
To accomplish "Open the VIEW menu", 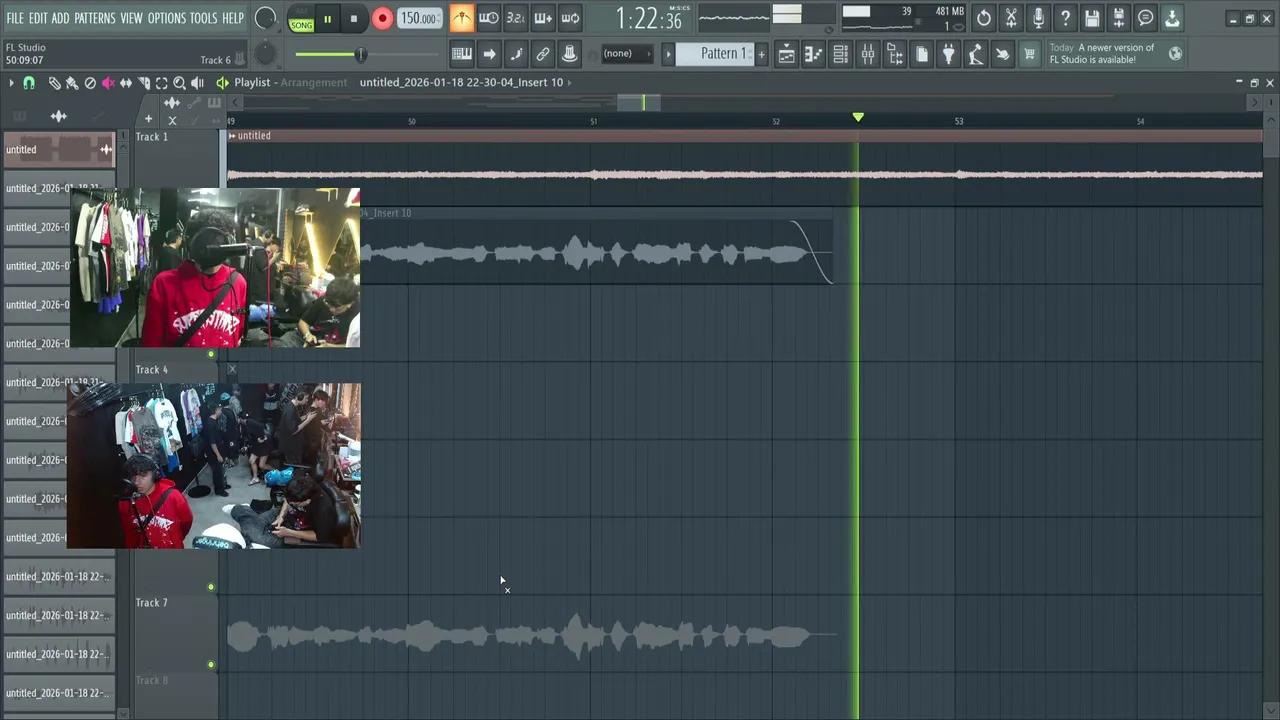I will [132, 18].
